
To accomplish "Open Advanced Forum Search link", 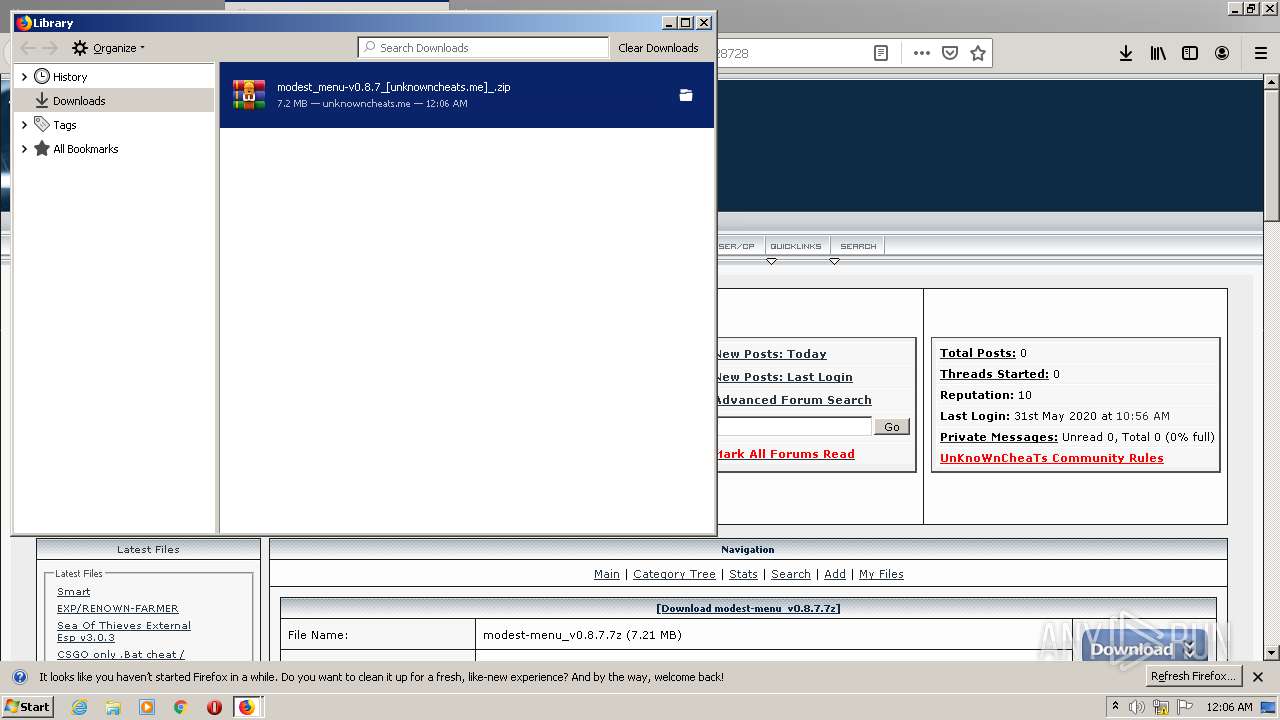I will (793, 400).
